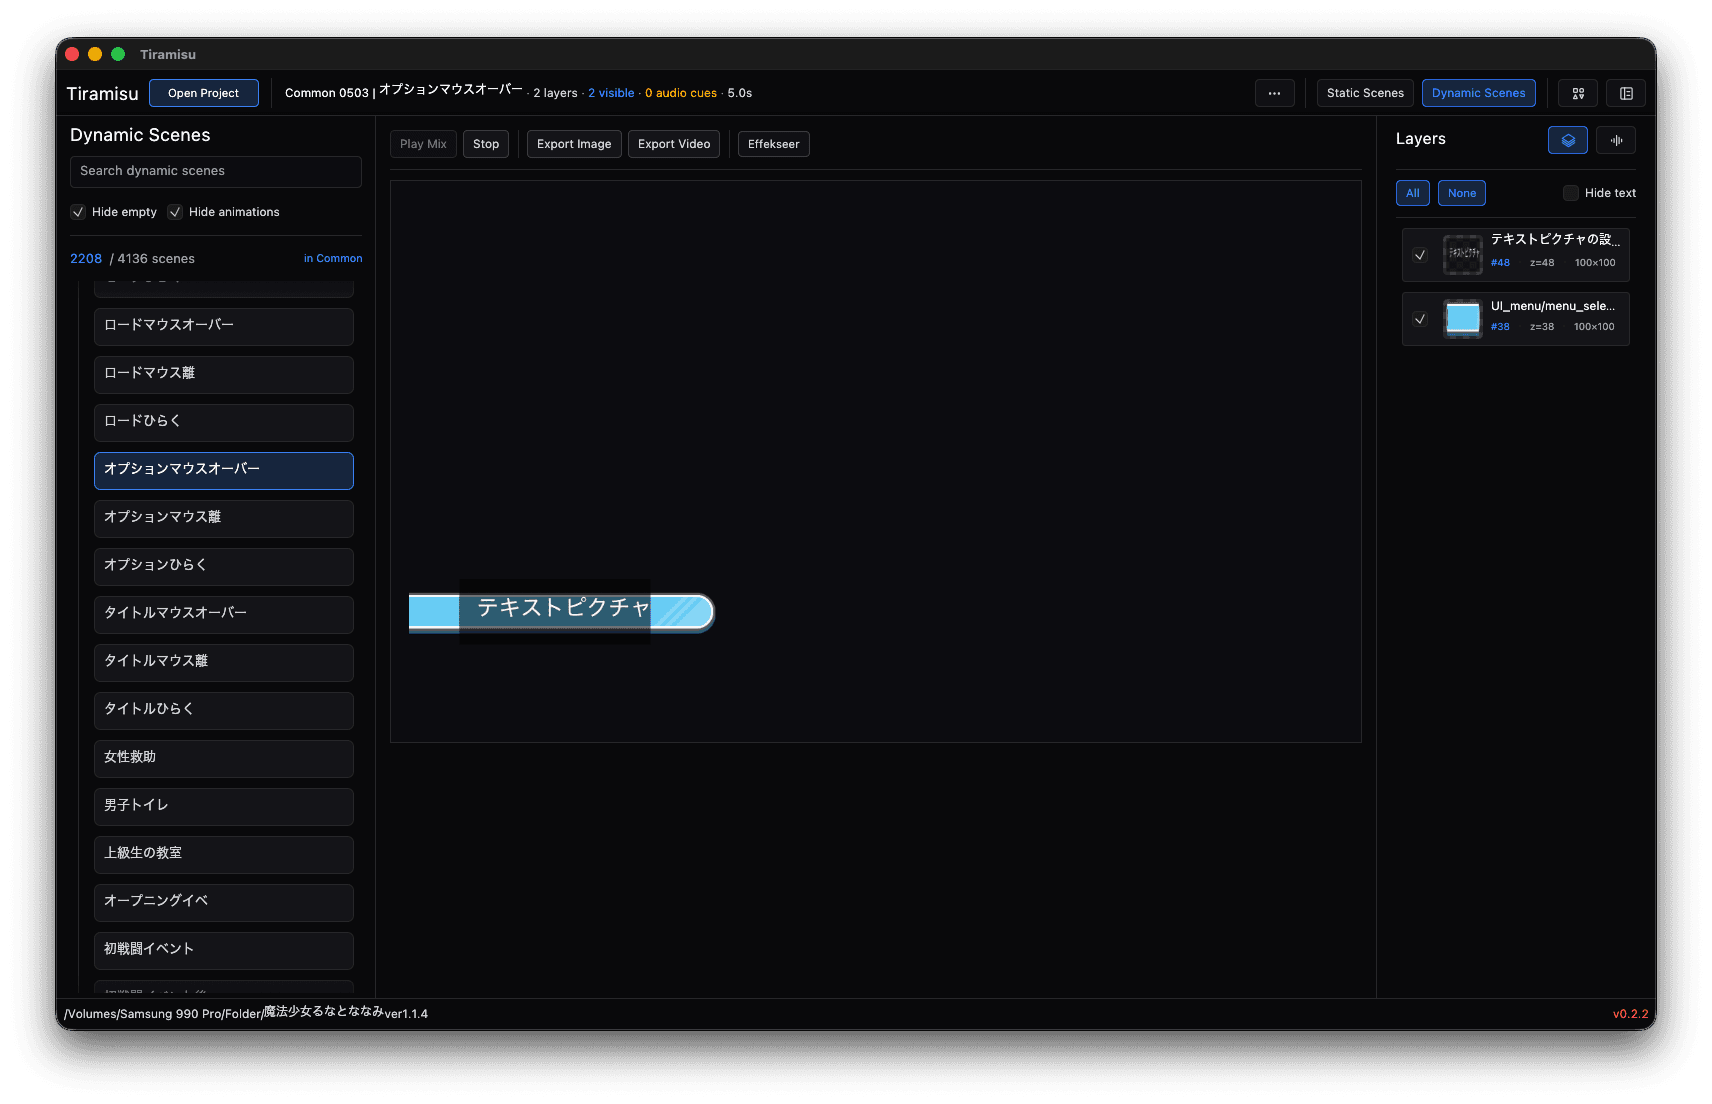Click the 'in Common' filter link
The image size is (1712, 1104).
coord(333,258)
